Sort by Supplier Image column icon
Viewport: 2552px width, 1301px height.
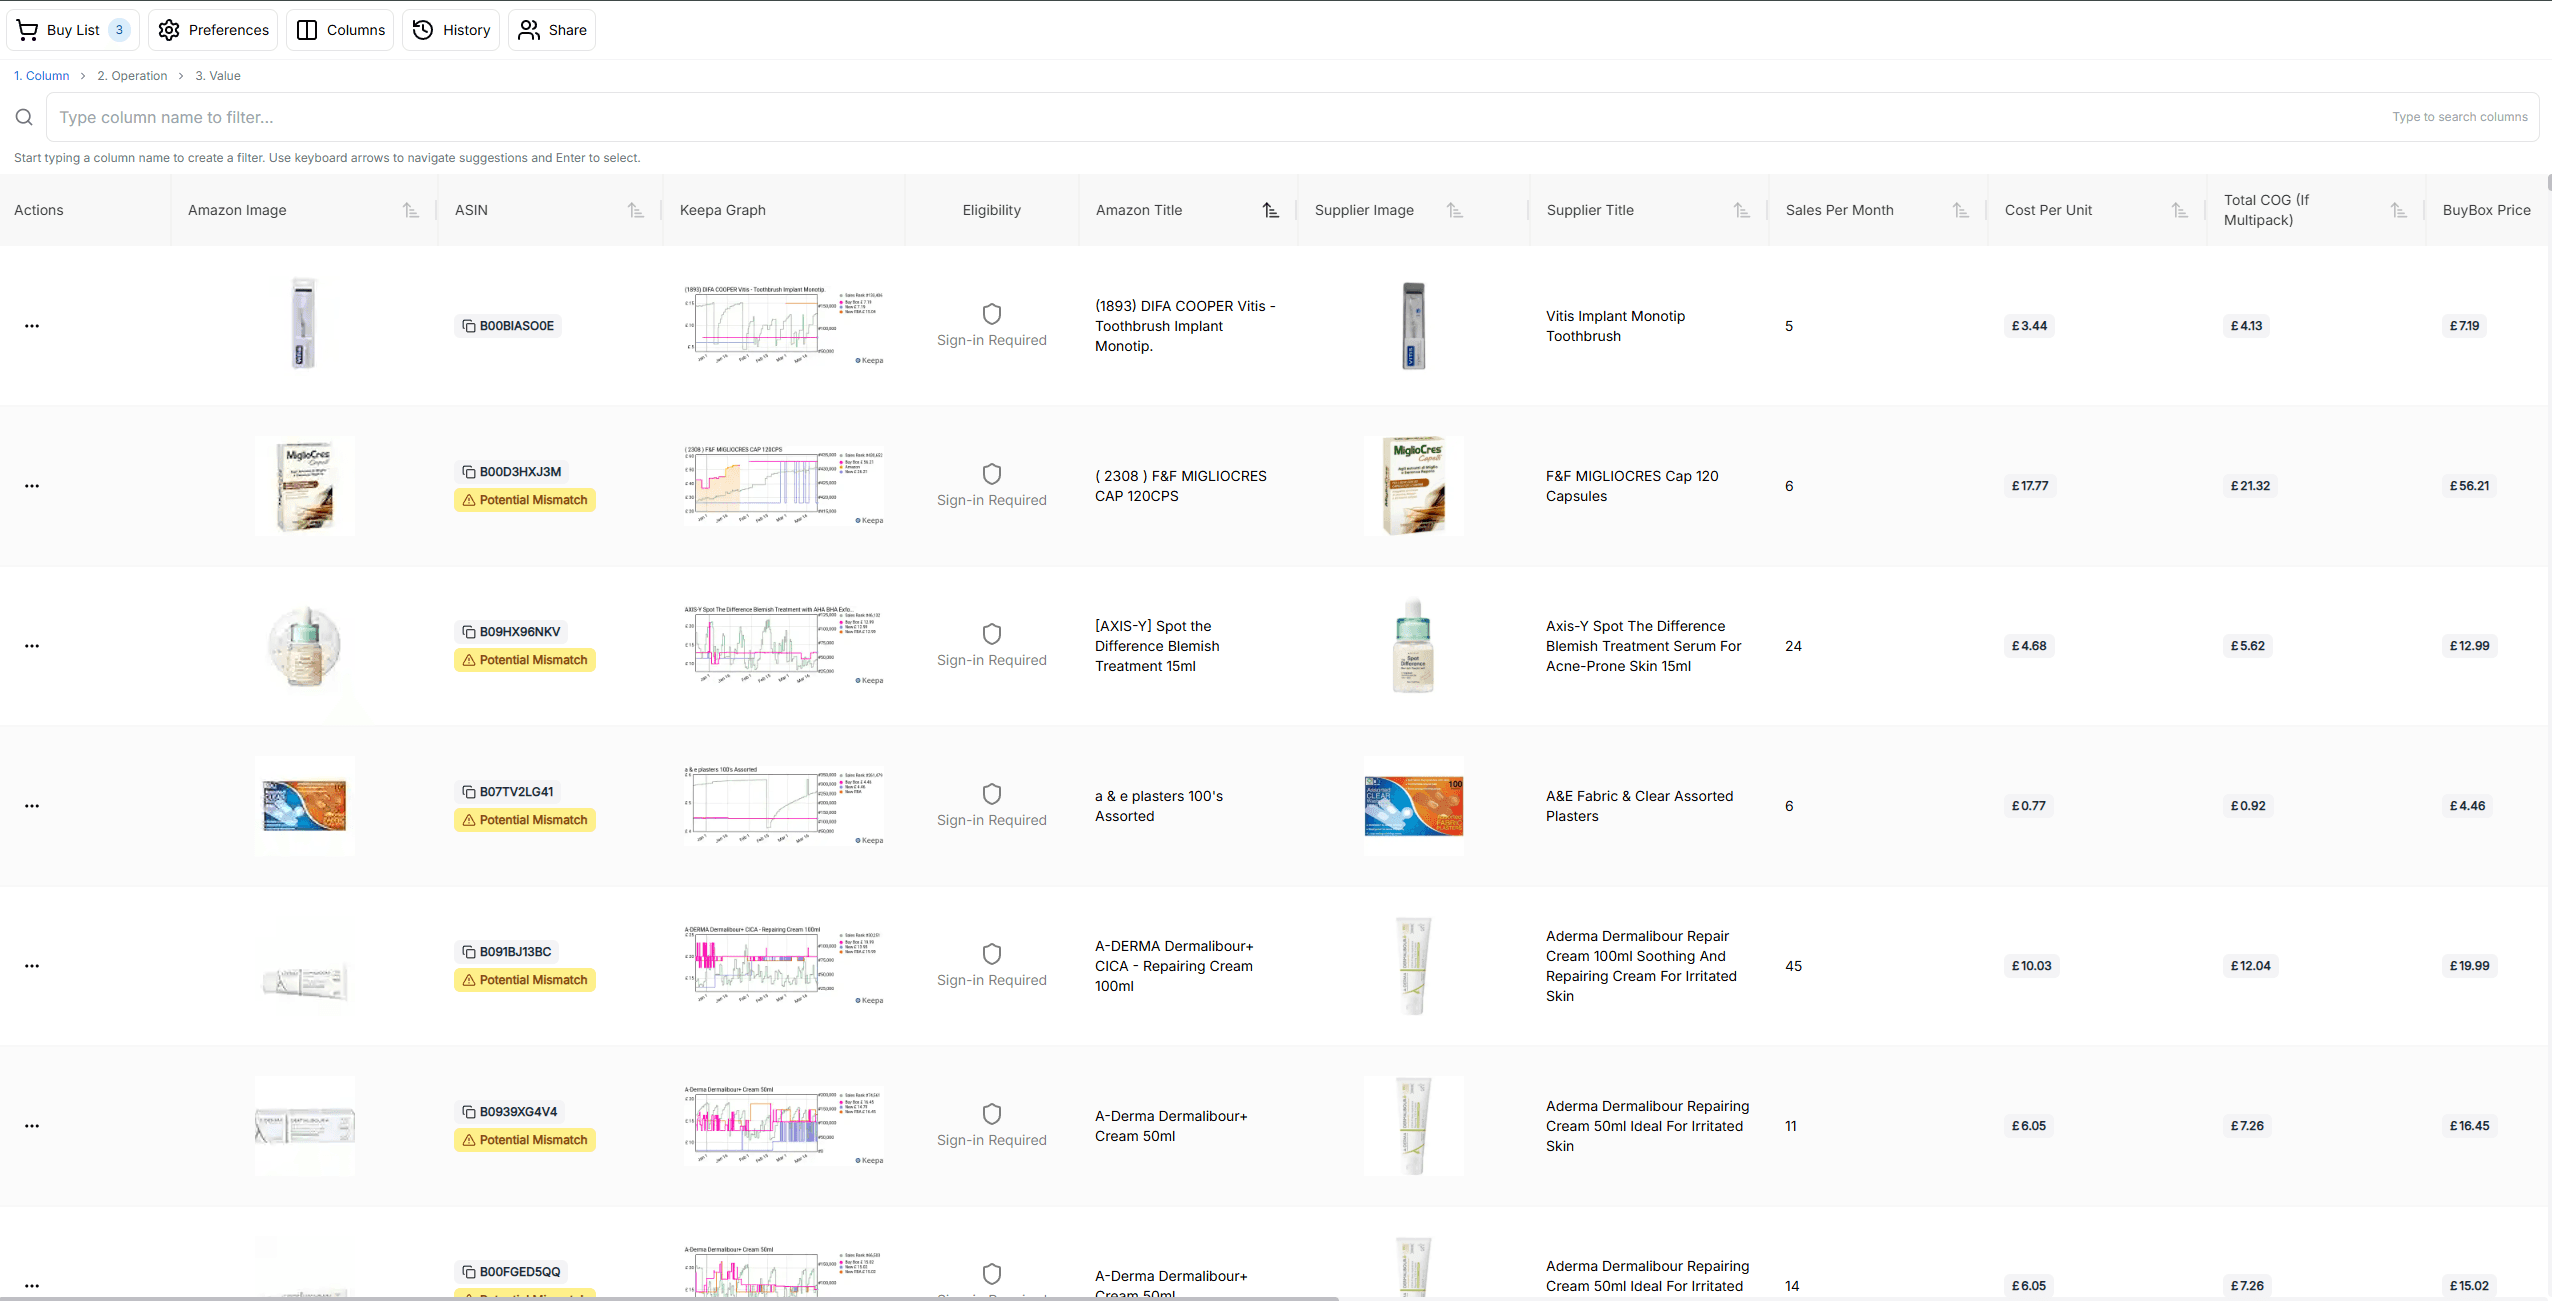[x=1455, y=210]
